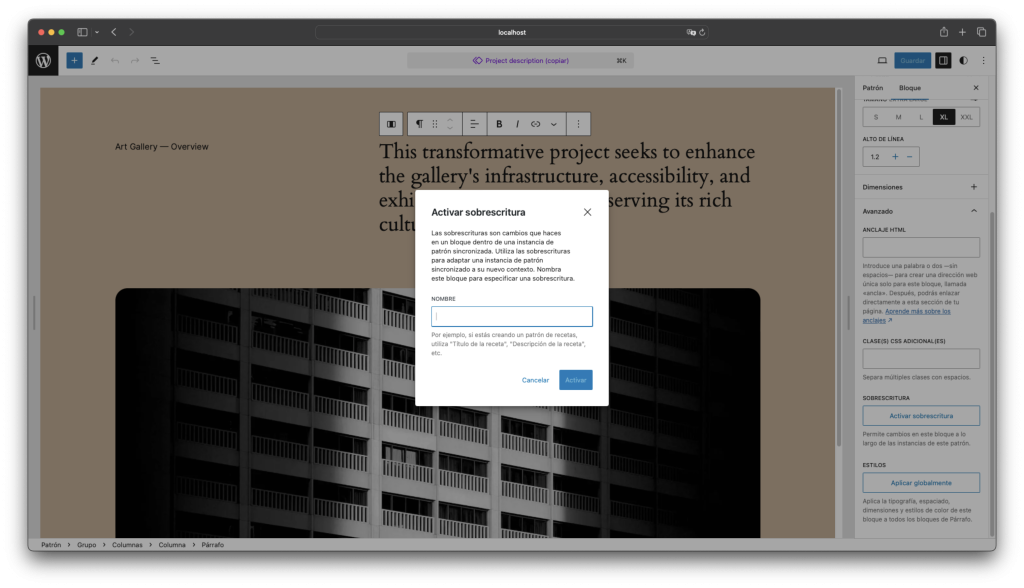Undo the last change

115,61
